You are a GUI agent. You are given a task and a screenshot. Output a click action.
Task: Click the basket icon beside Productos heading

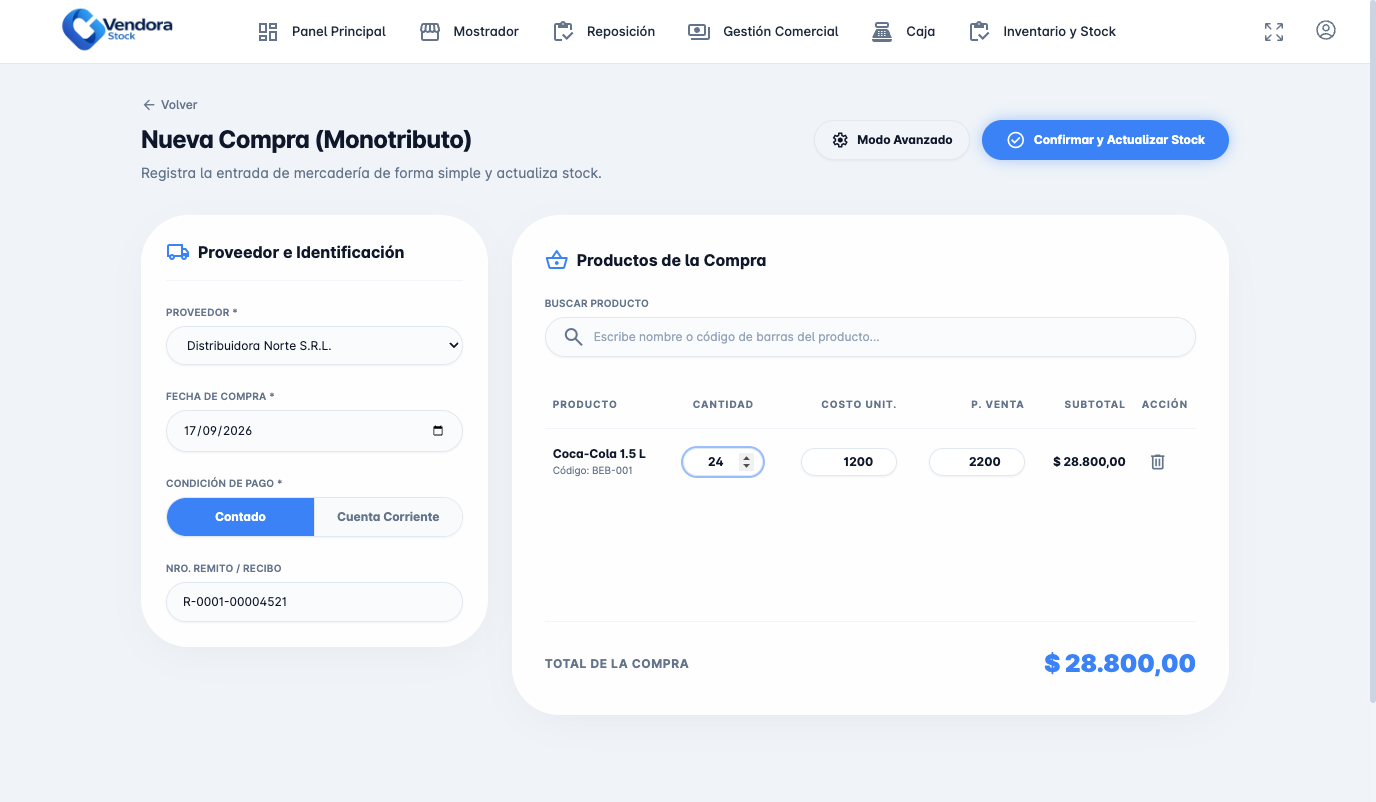tap(556, 260)
